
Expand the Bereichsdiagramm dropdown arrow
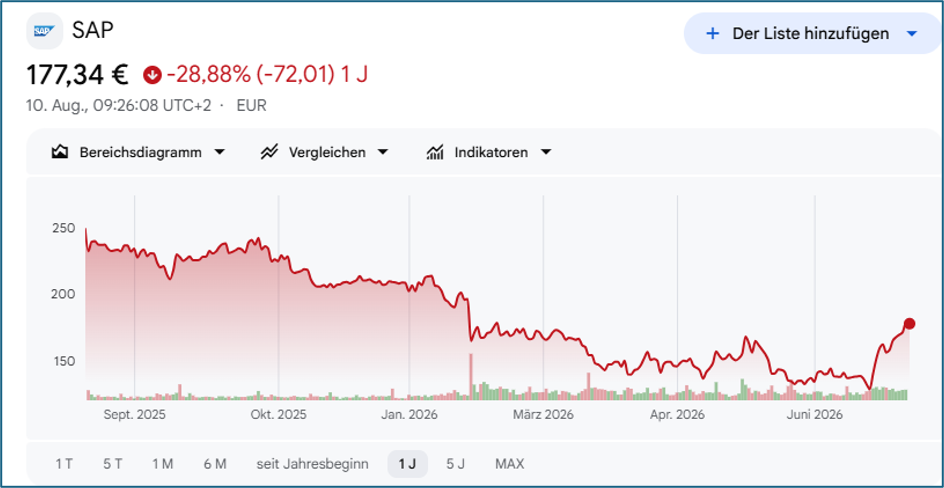tap(220, 152)
